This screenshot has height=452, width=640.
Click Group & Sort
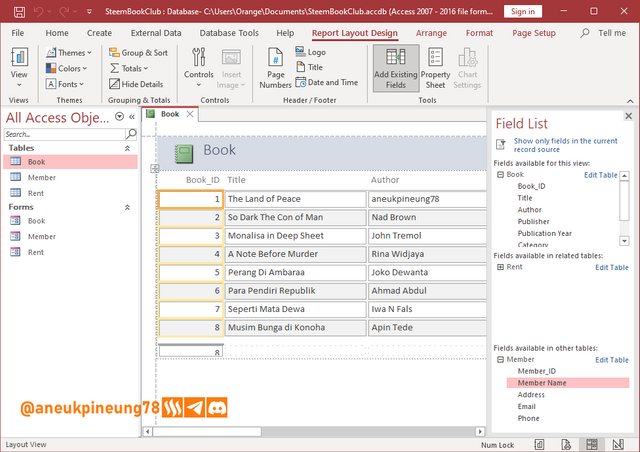click(x=138, y=53)
